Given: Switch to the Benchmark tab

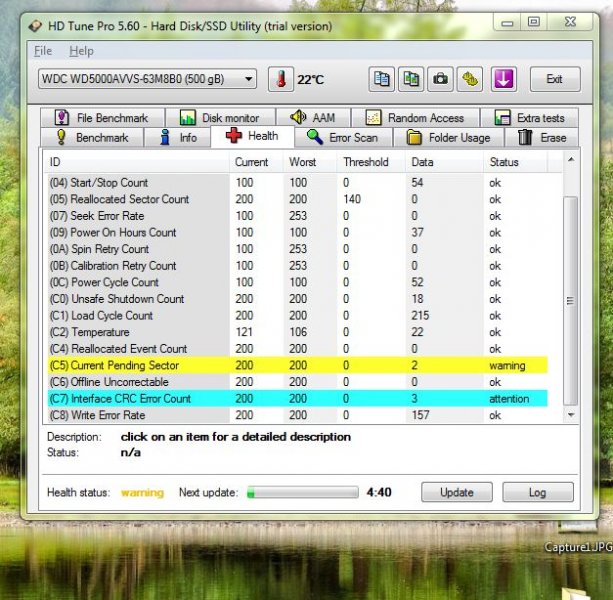Looking at the screenshot, I should (92, 138).
